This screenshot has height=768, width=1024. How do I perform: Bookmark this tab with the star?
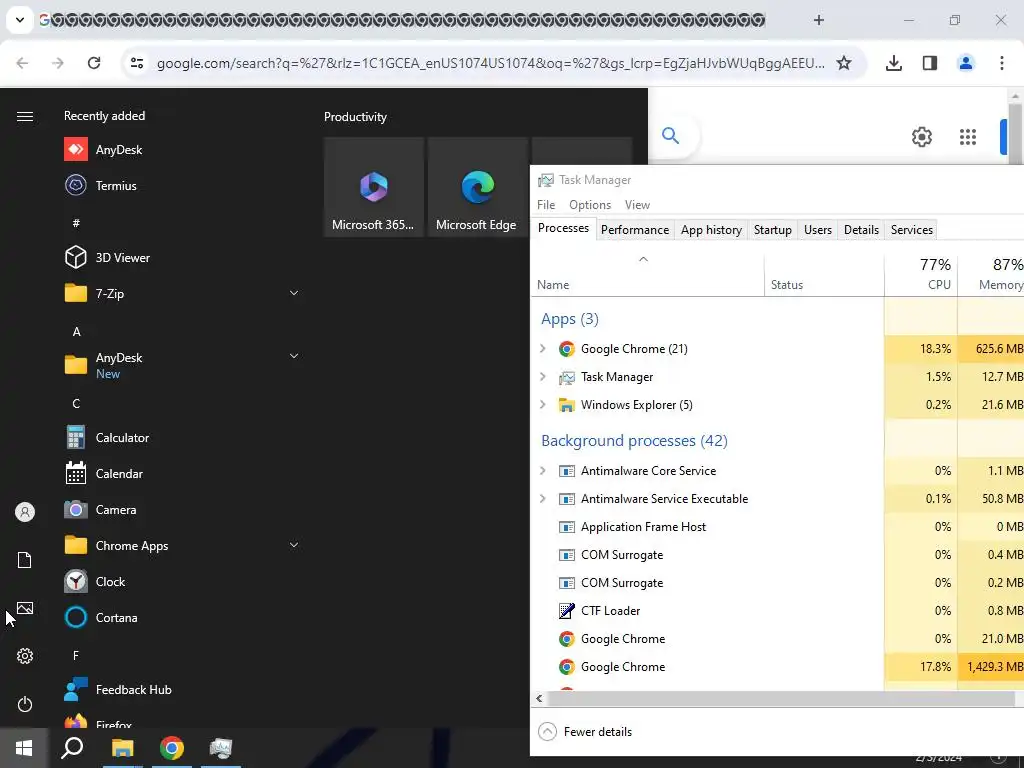point(844,63)
